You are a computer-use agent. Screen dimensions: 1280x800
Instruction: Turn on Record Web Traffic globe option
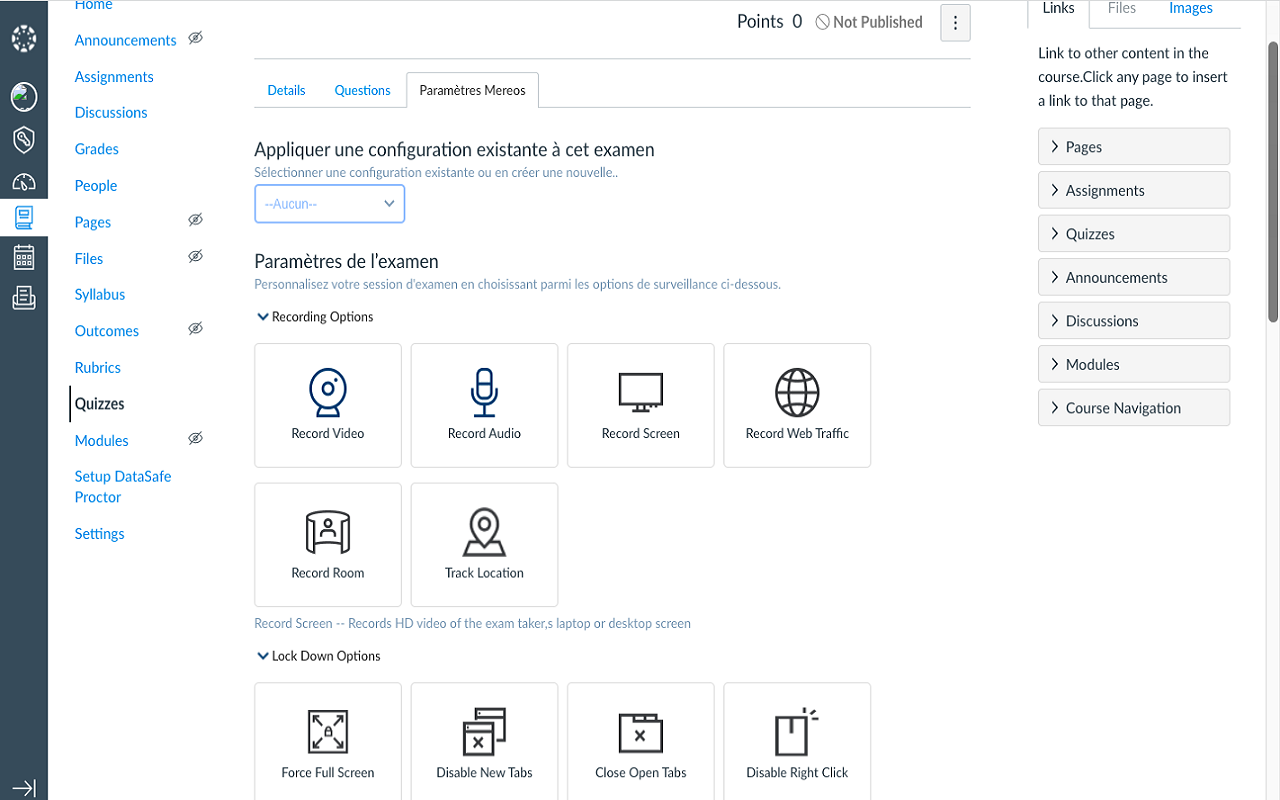(x=797, y=405)
